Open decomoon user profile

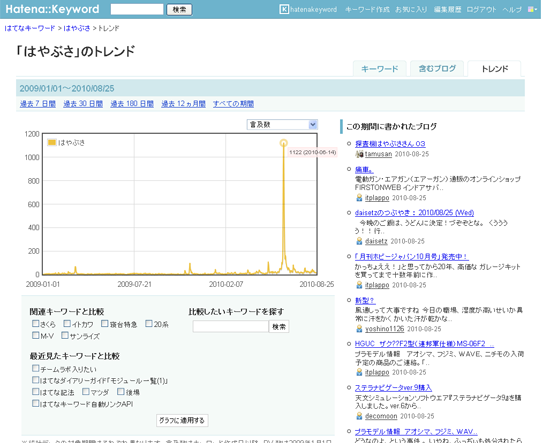coord(381,416)
